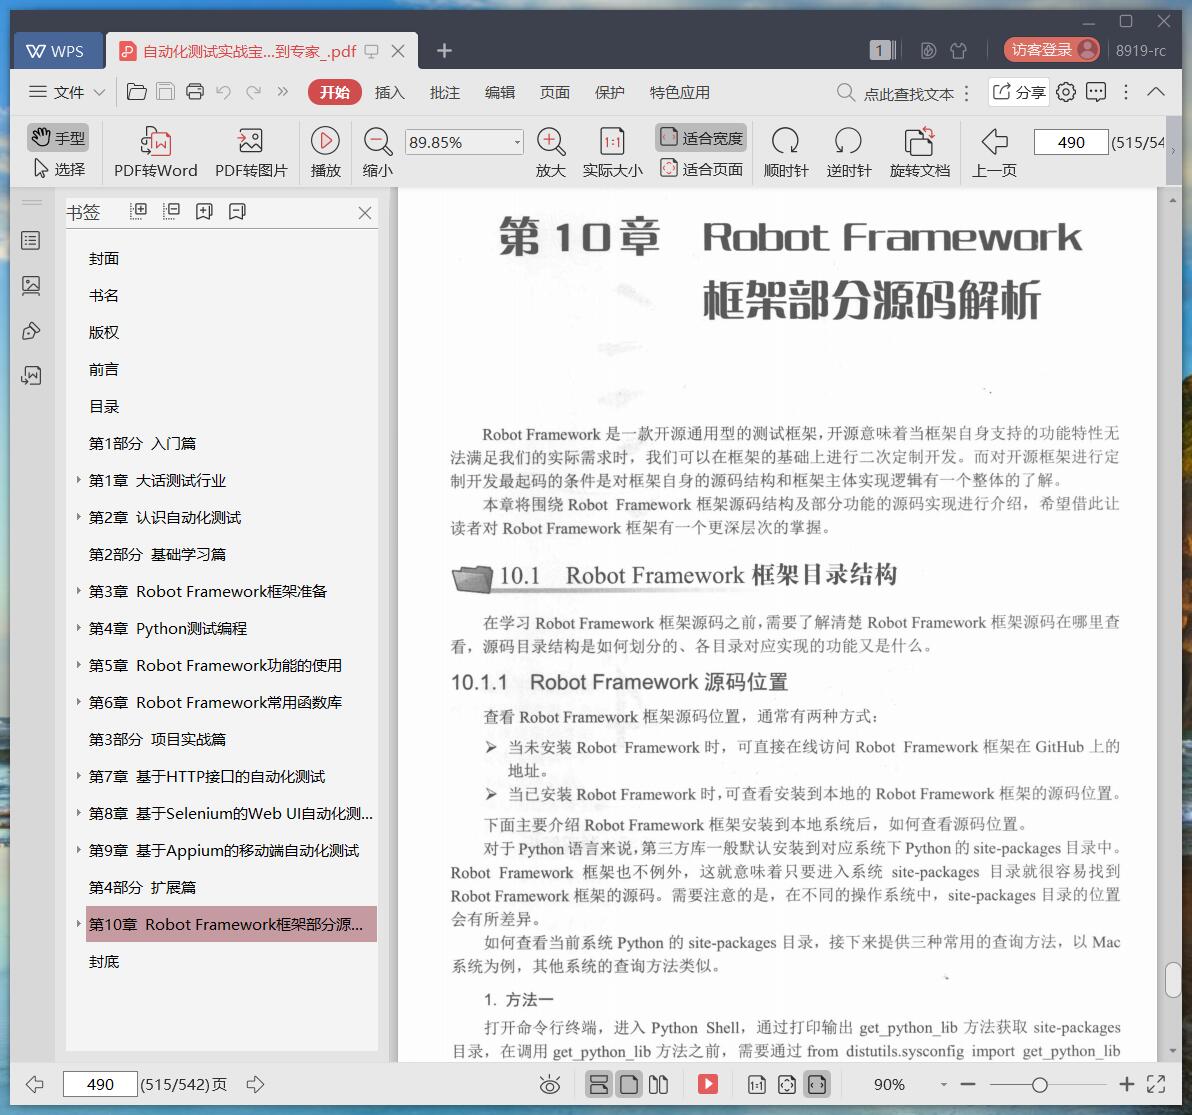Rotate page clockwise (顺时针)
This screenshot has height=1115, width=1192.
[785, 152]
